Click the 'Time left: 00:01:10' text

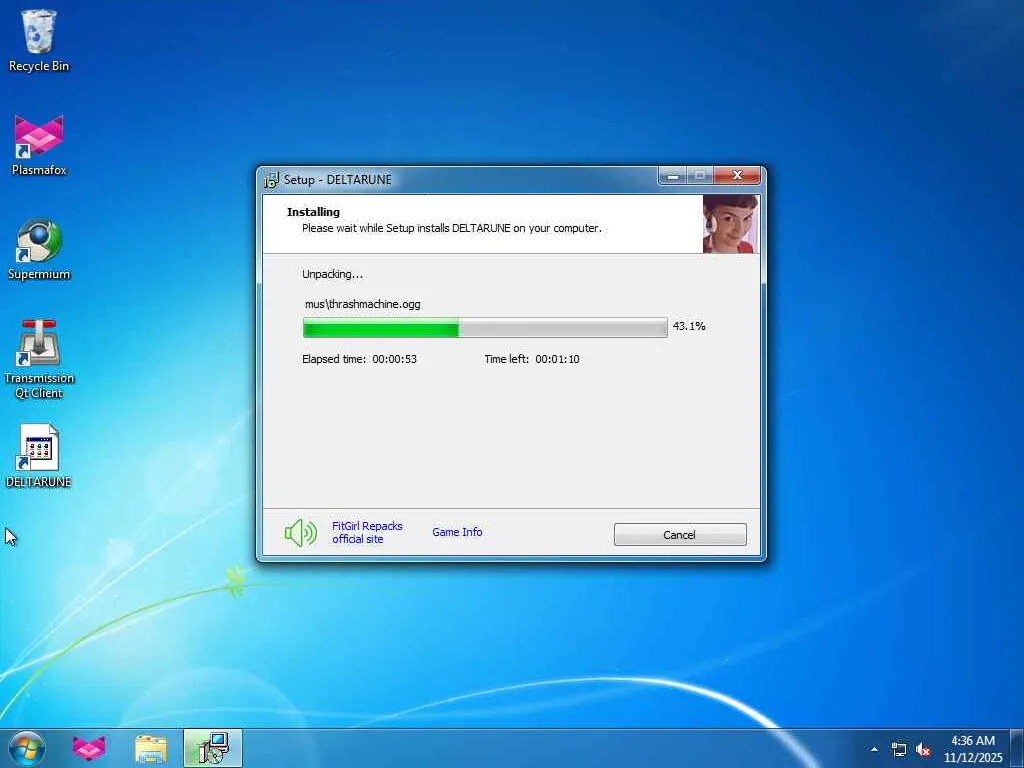[x=532, y=359]
